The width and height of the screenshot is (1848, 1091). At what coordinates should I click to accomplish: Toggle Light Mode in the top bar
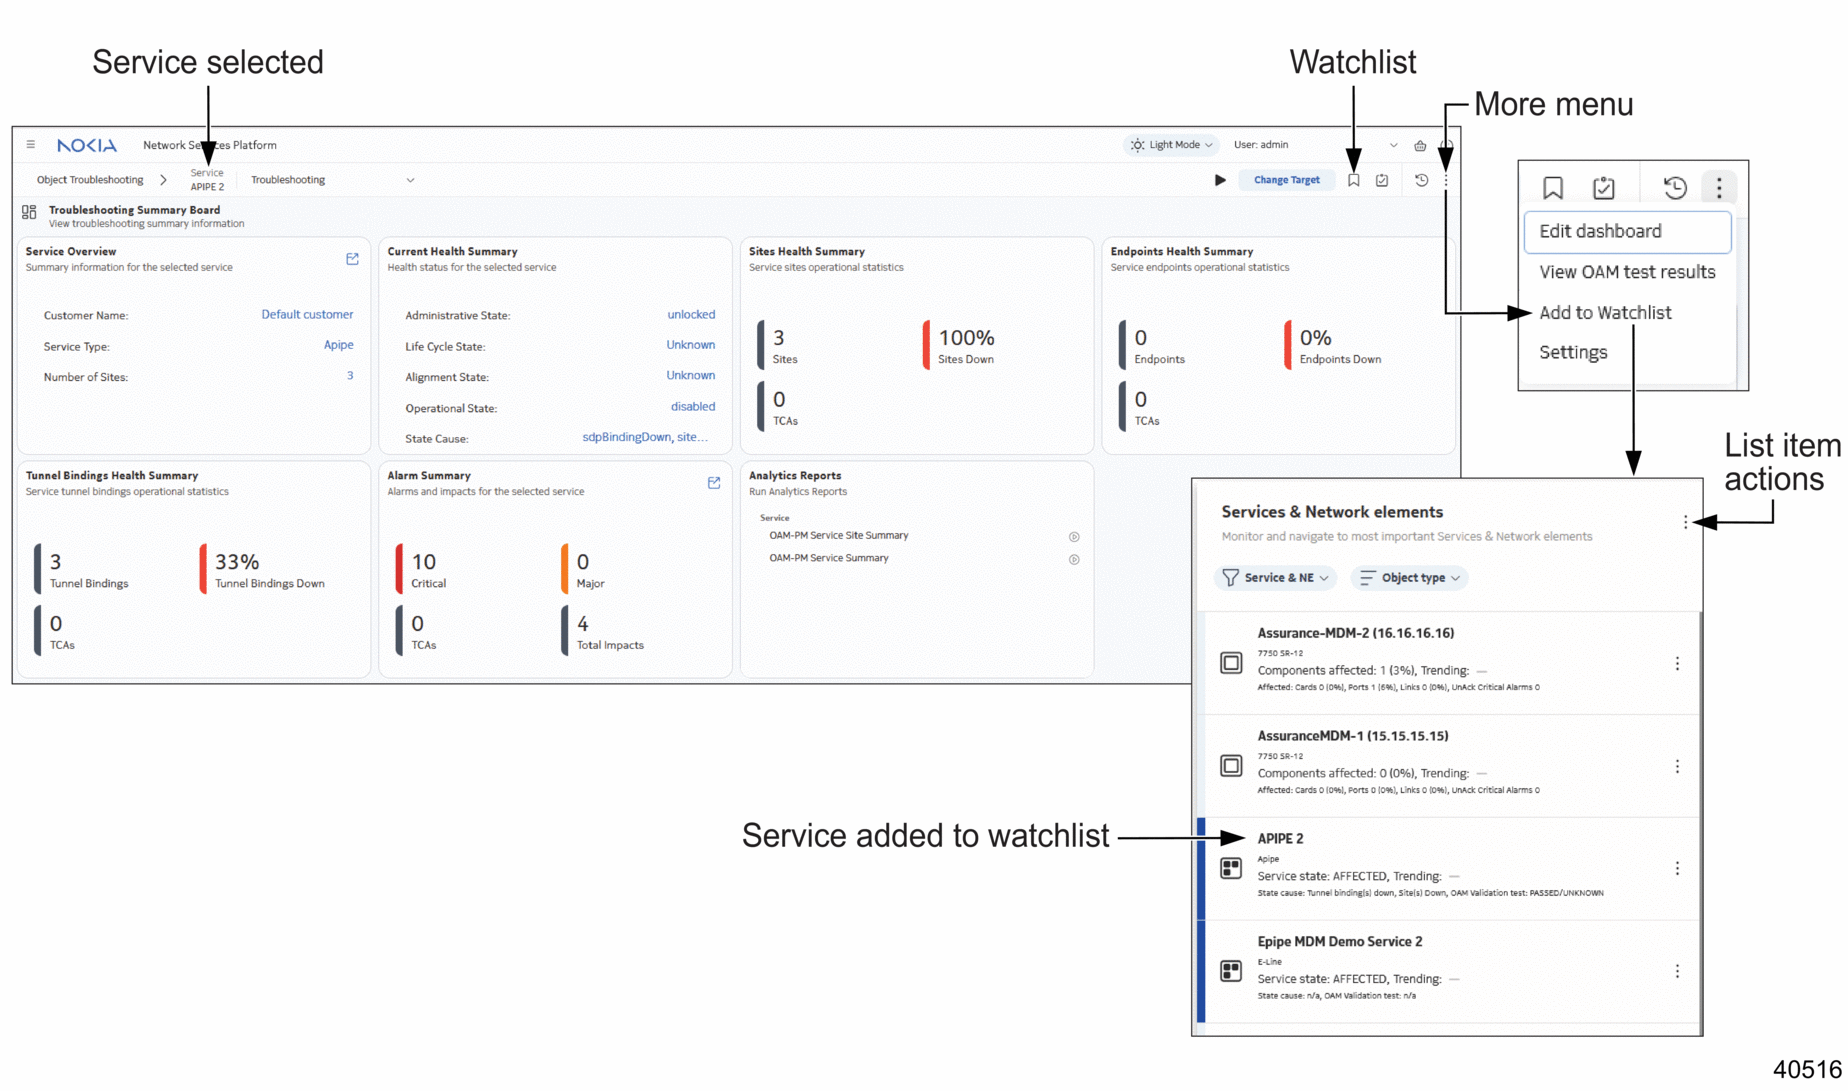click(x=1170, y=145)
